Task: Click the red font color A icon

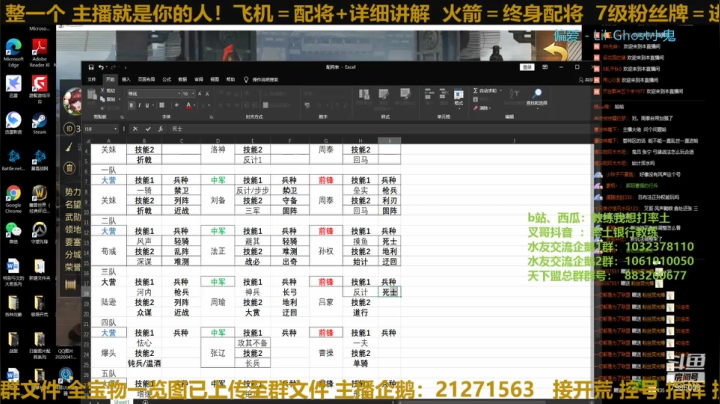Action: click(x=189, y=105)
